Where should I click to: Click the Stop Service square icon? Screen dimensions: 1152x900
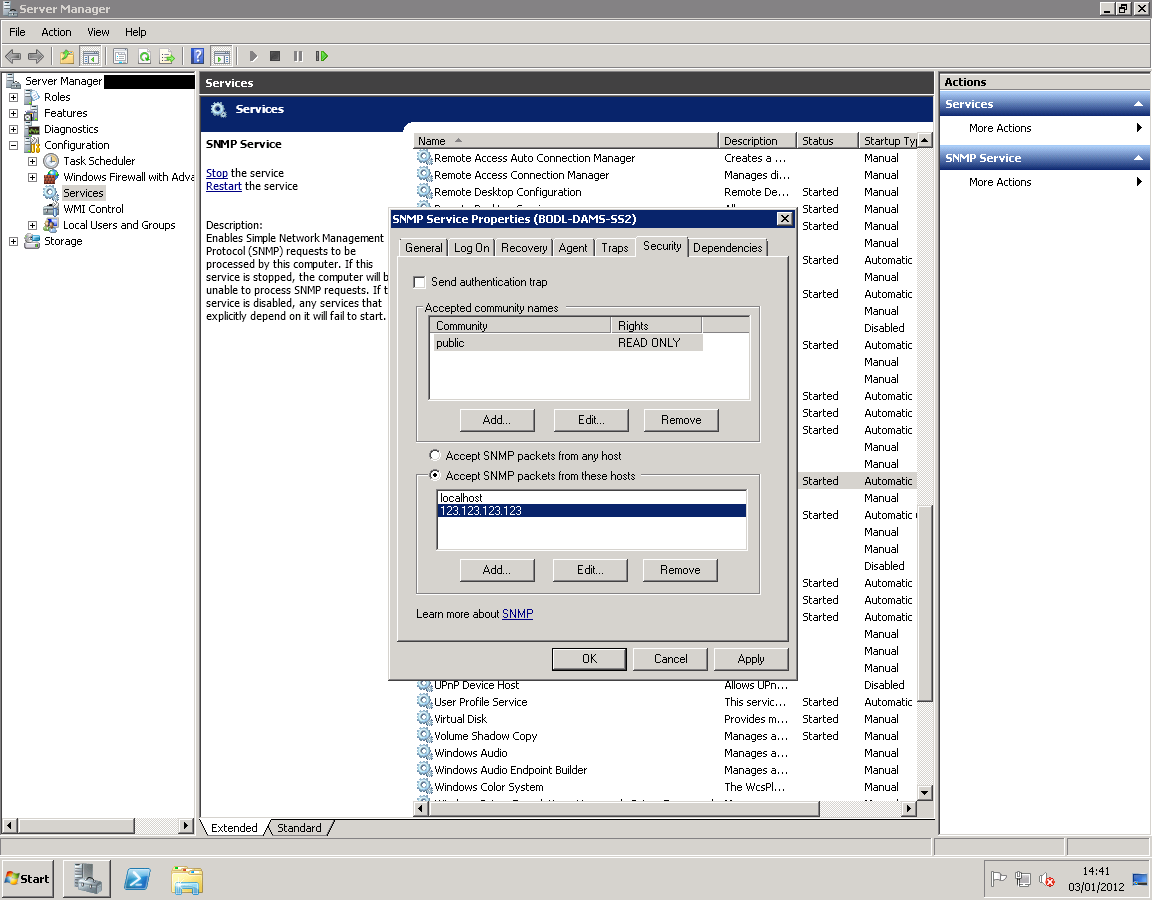[x=275, y=56]
